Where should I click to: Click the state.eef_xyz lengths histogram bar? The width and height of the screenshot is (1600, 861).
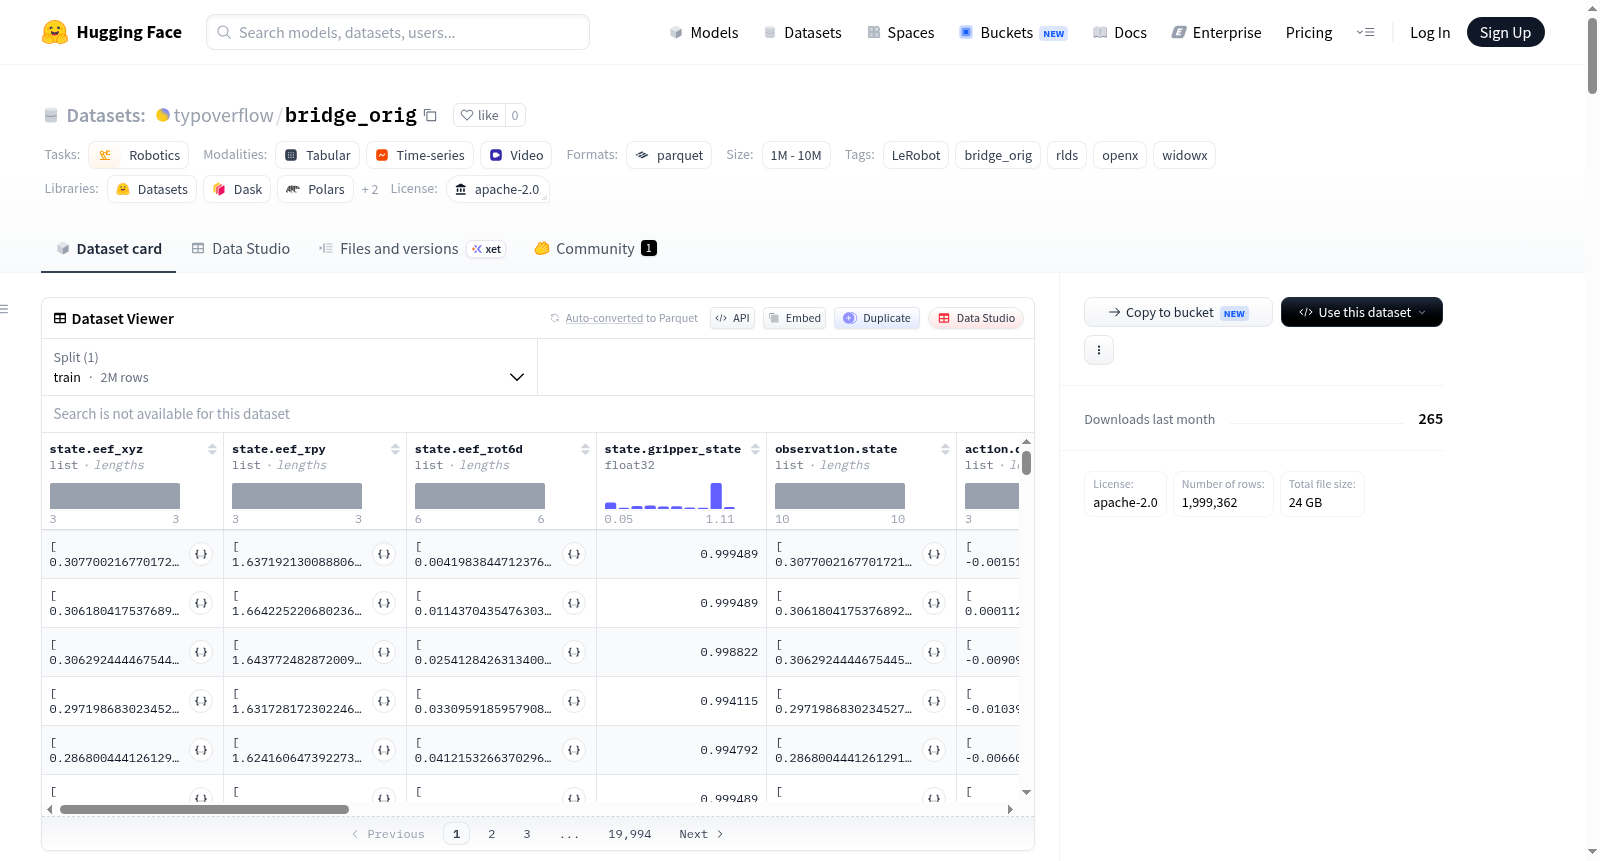pos(115,496)
